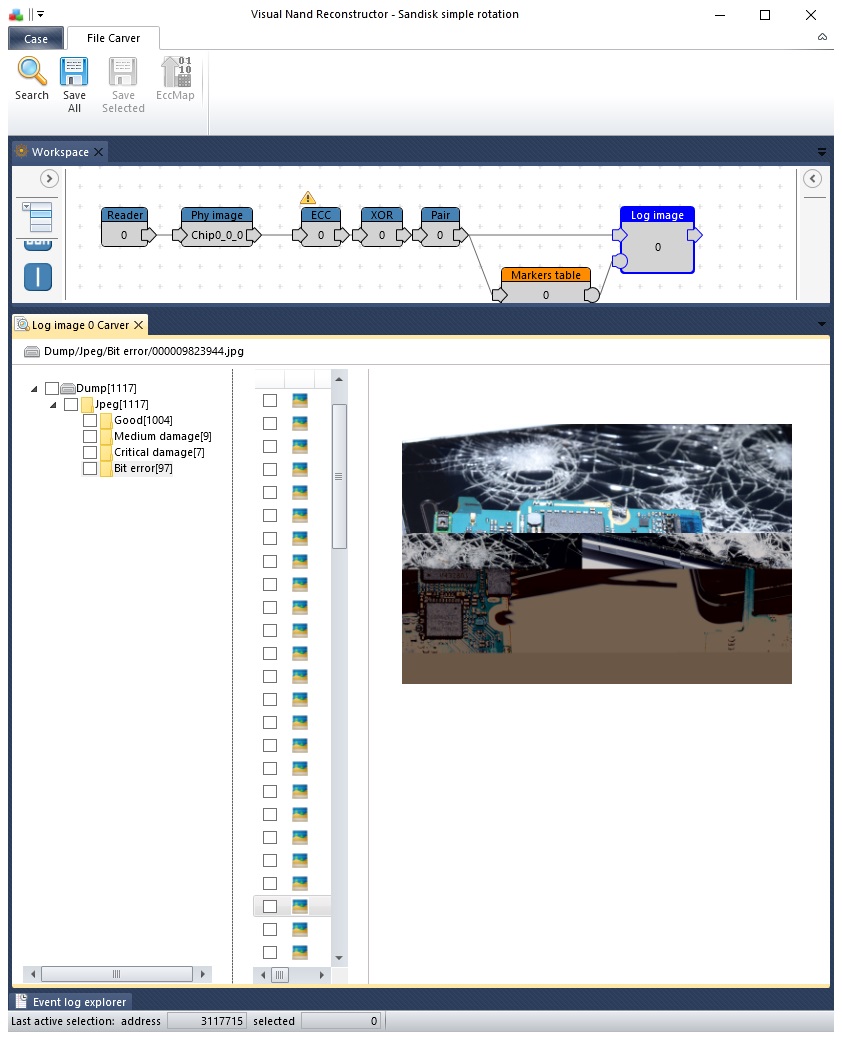Collapse the ribbon with the chevron

click(822, 37)
